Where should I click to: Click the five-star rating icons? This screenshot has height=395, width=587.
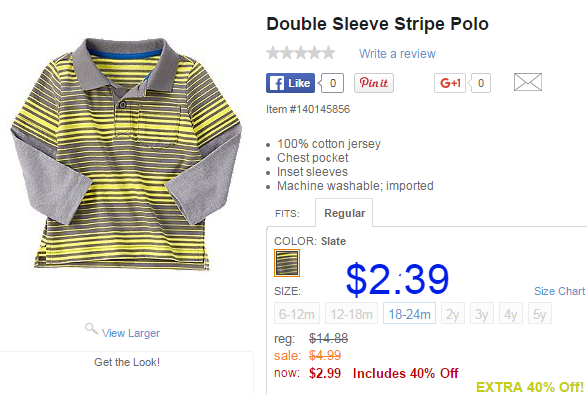301,53
